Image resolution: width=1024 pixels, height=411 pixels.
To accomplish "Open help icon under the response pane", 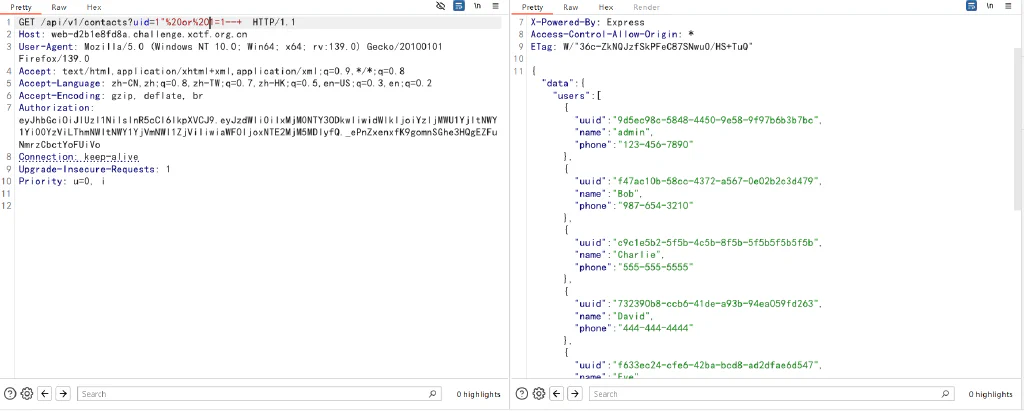I will tap(522, 393).
